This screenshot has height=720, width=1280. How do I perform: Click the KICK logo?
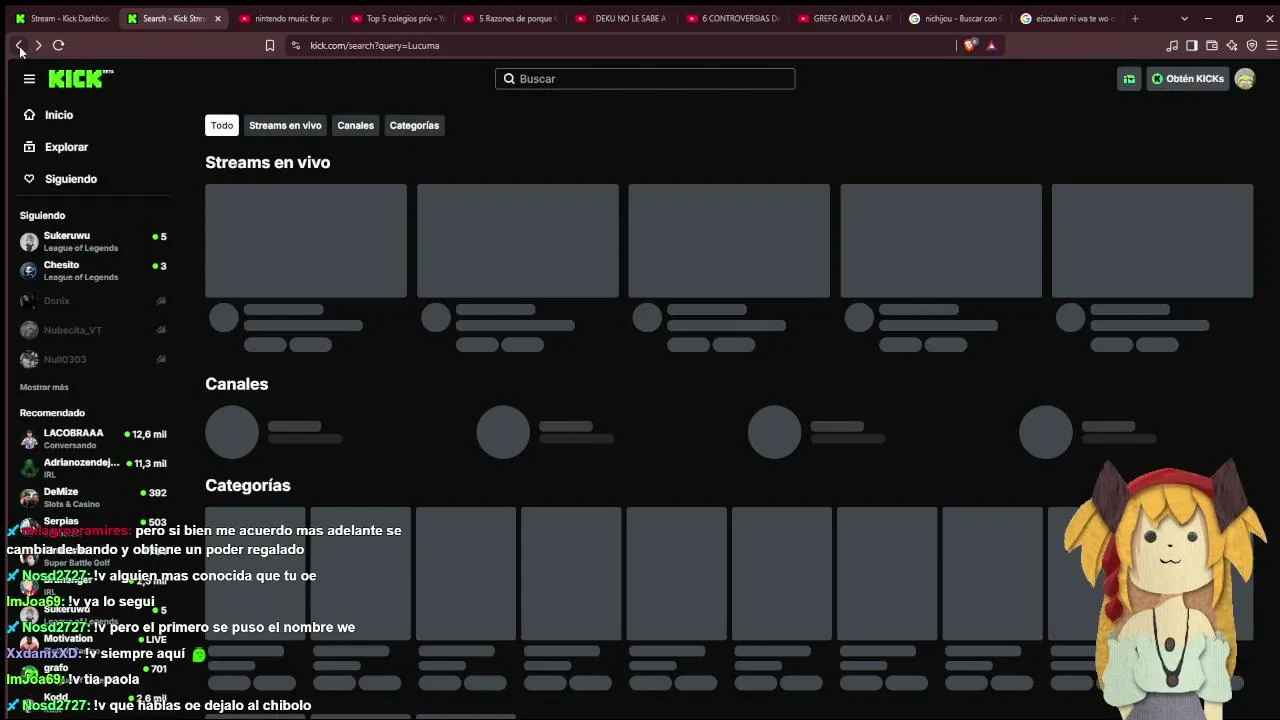tap(81, 79)
